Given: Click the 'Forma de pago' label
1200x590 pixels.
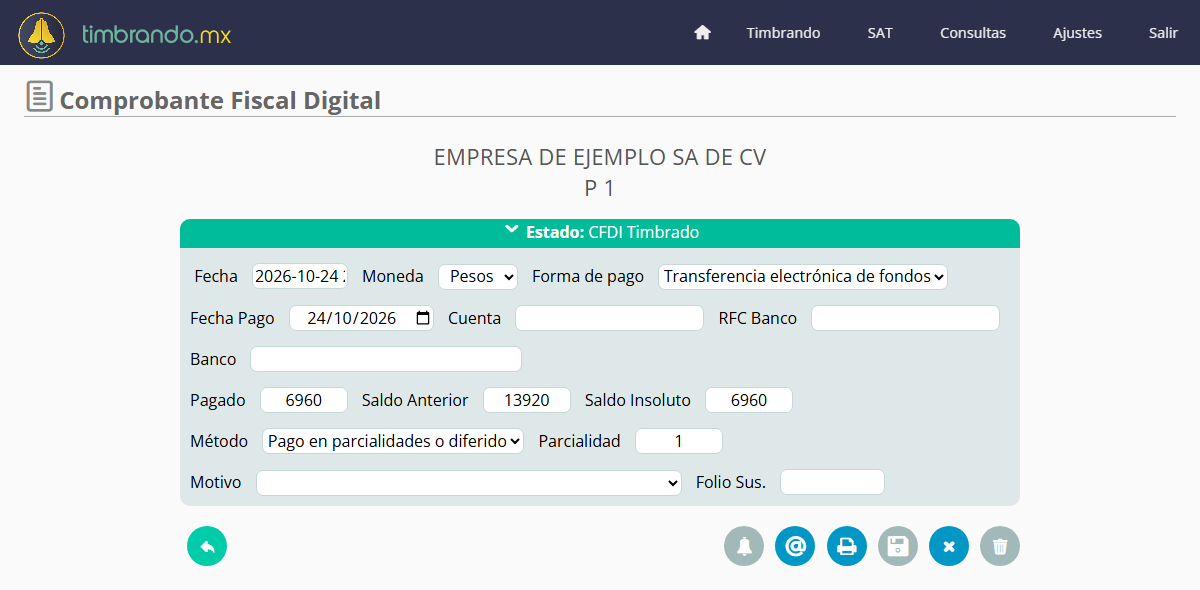Looking at the screenshot, I should tap(588, 276).
